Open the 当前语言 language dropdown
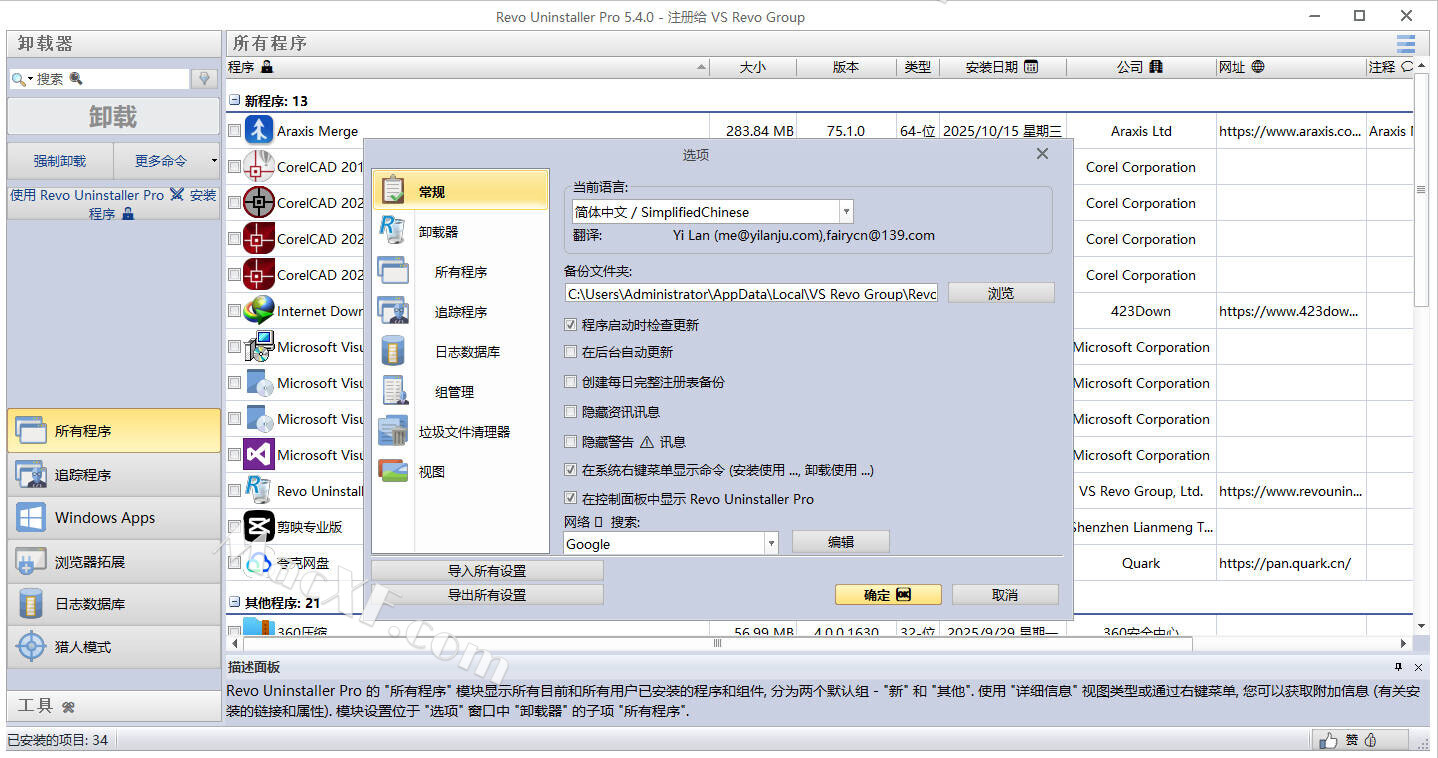This screenshot has height=758, width=1438. point(846,212)
